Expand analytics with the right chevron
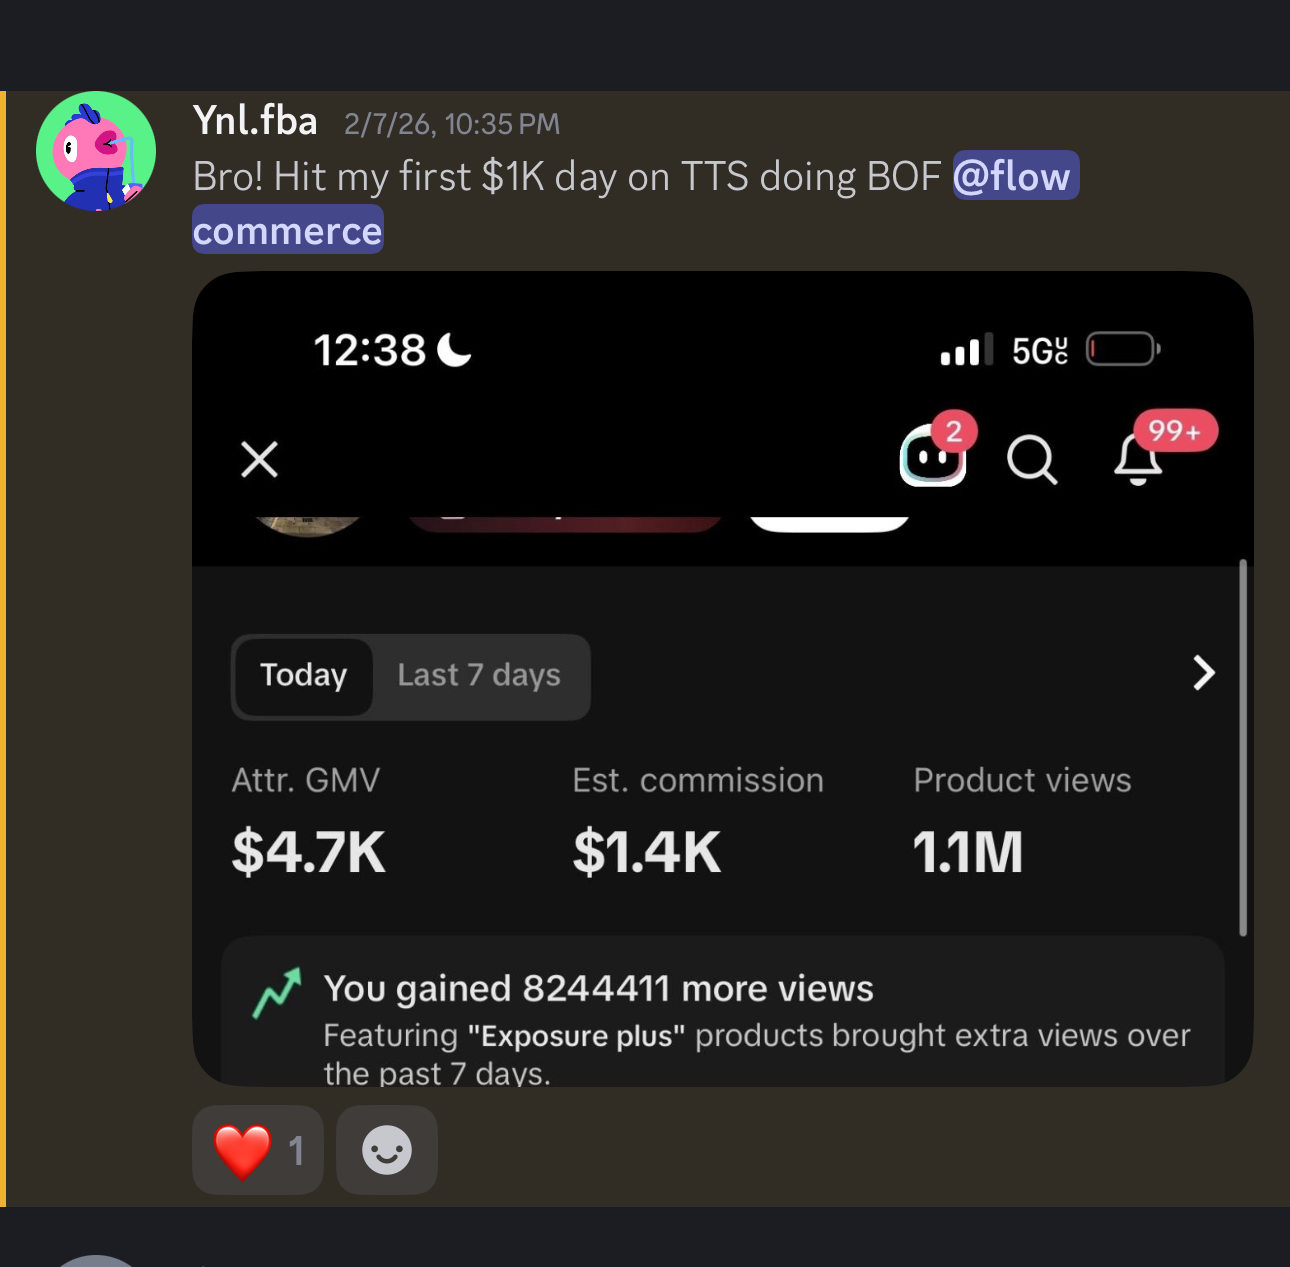Screen dimensions: 1290x1267 (1204, 673)
